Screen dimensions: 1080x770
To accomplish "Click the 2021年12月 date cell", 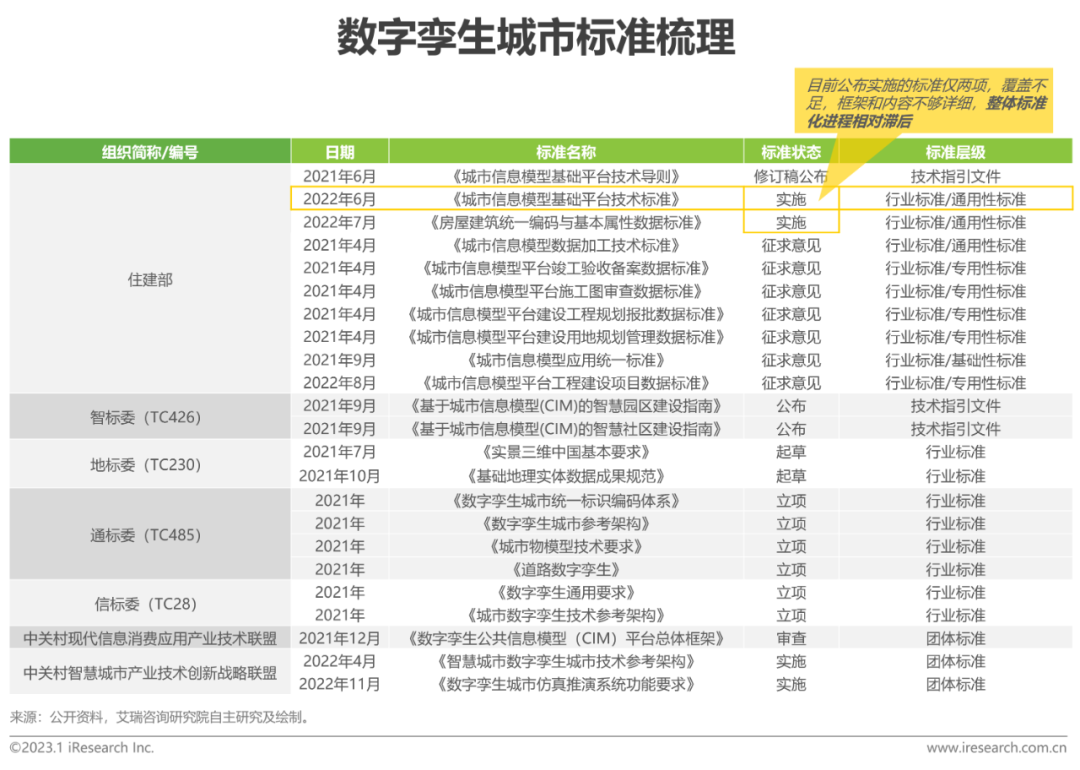I will pos(340,638).
